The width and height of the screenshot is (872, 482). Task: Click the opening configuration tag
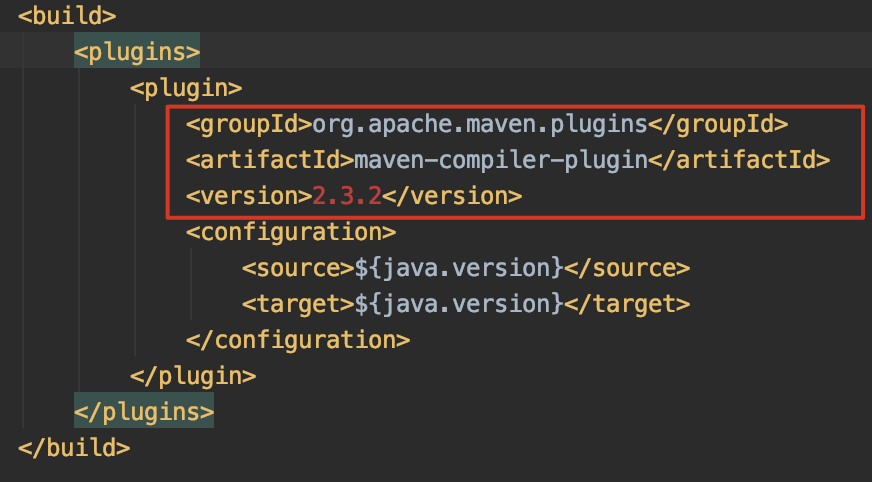click(x=291, y=232)
